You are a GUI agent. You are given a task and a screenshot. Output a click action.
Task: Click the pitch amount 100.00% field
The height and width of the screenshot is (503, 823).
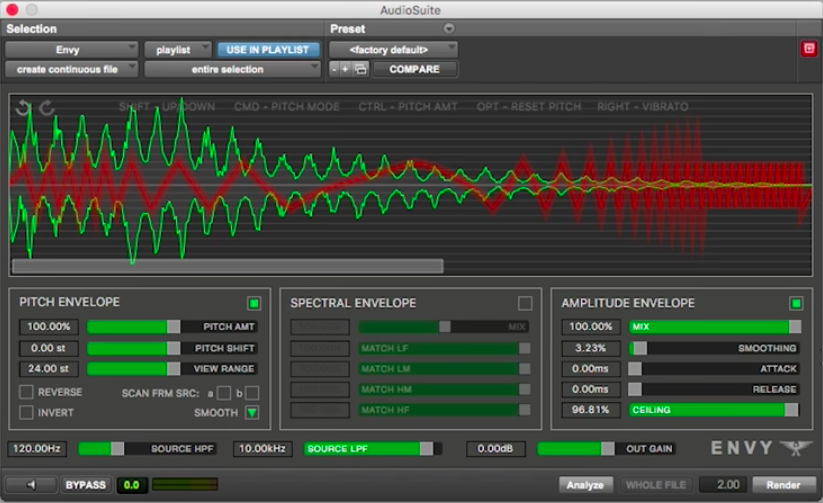49,327
